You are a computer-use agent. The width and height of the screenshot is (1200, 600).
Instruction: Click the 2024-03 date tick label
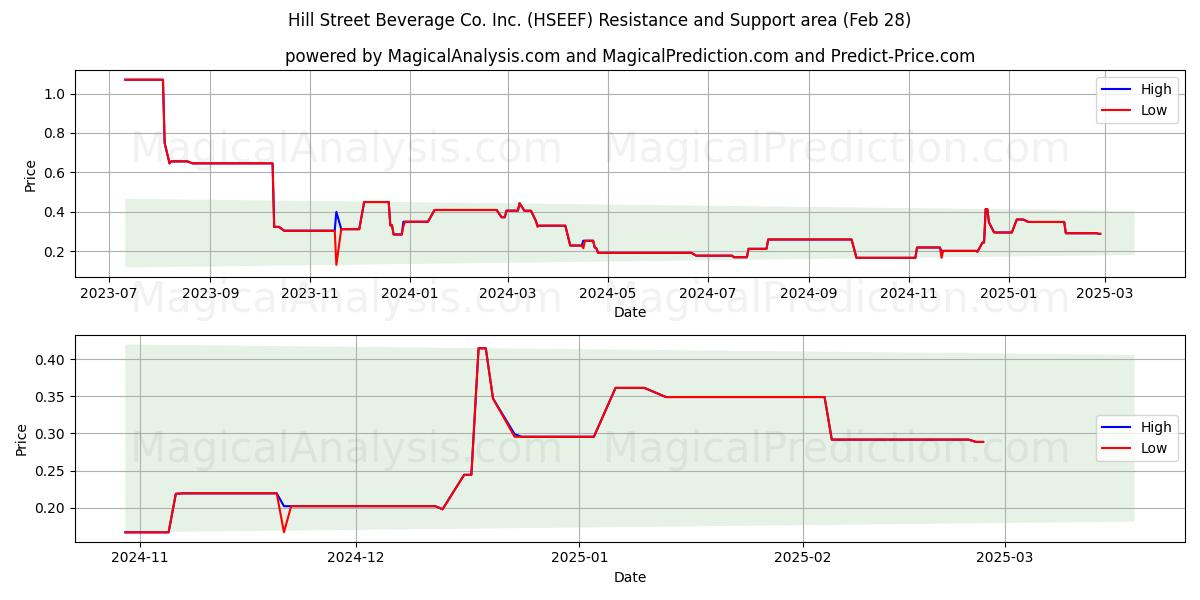507,294
